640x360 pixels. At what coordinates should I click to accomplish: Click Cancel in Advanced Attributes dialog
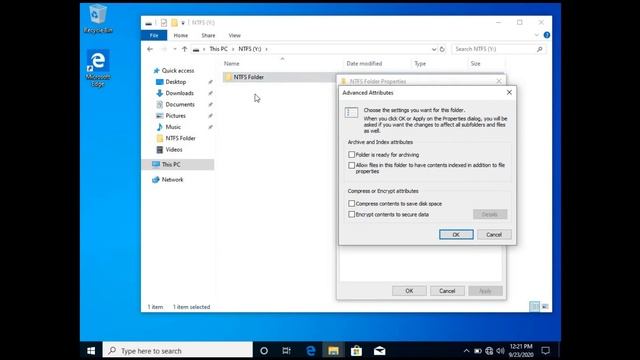coord(494,235)
